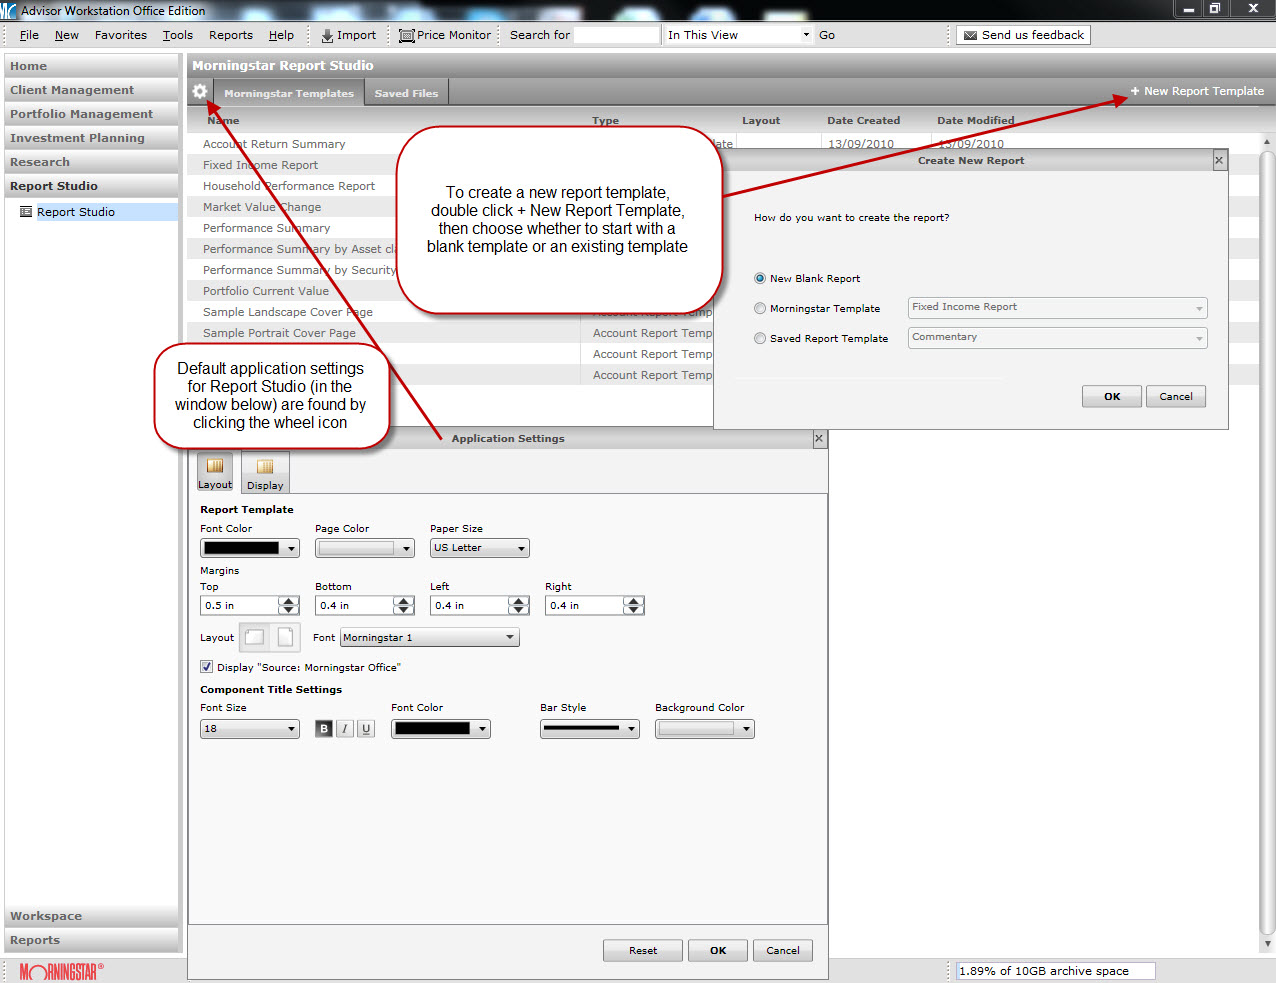
Task: Toggle italic for component title
Action: 345,729
